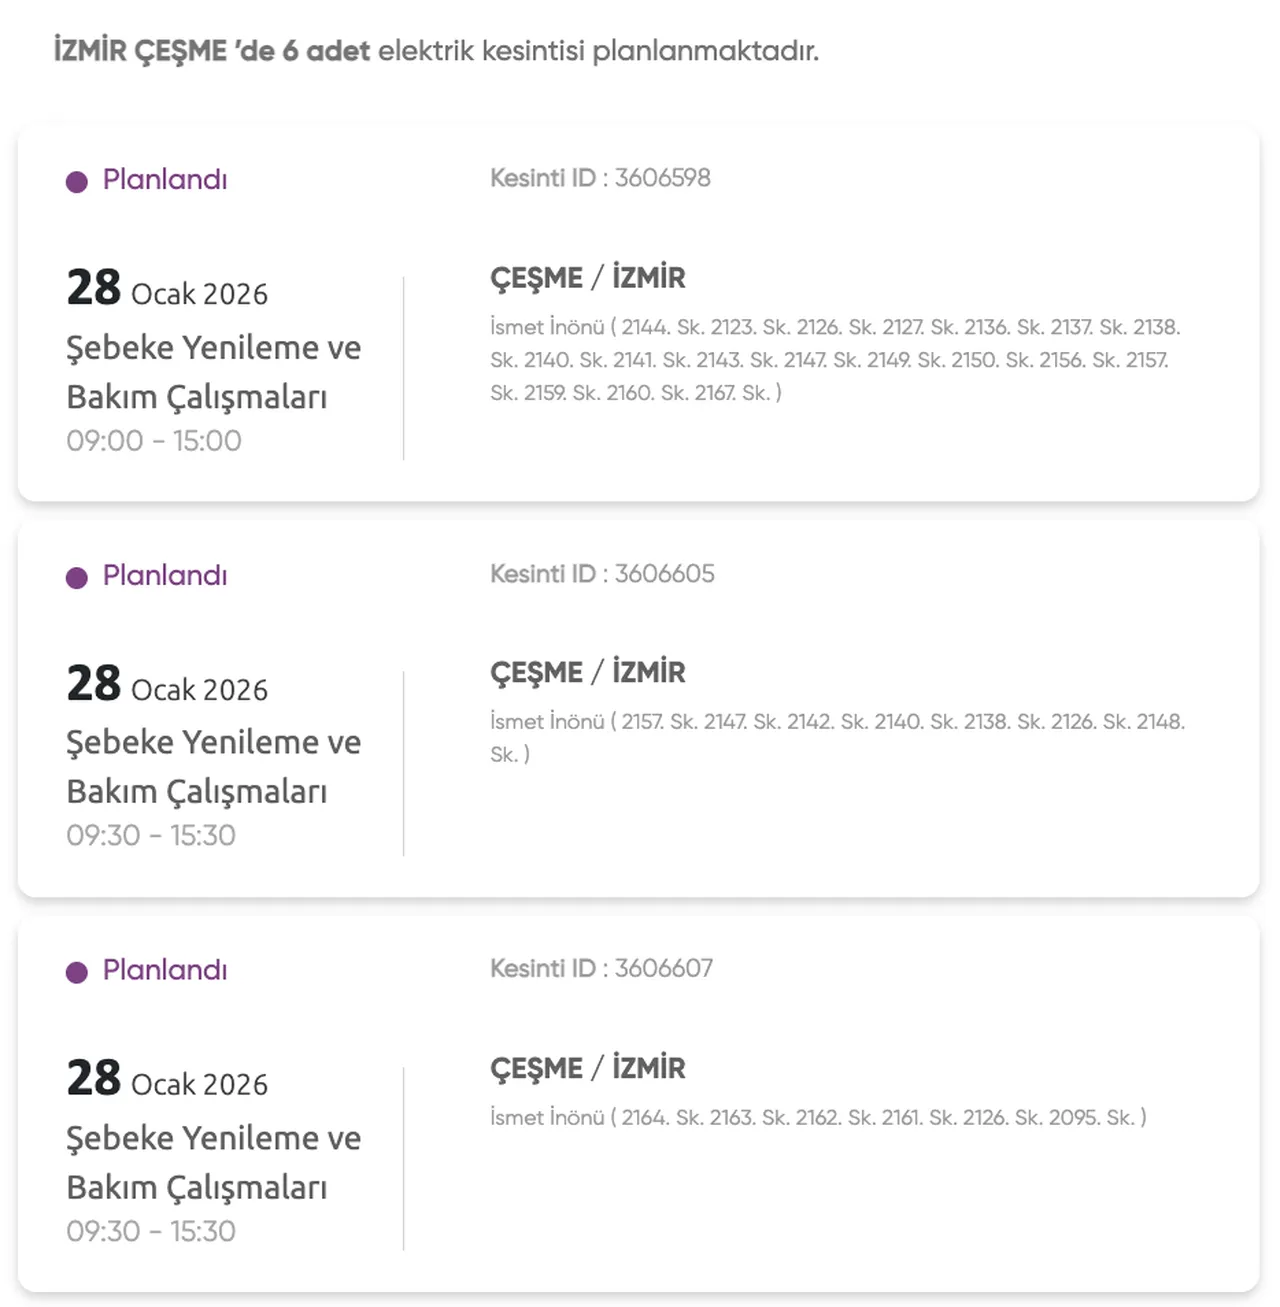
Task: Click the street list starting with 2144. Sk.
Action: click(835, 360)
